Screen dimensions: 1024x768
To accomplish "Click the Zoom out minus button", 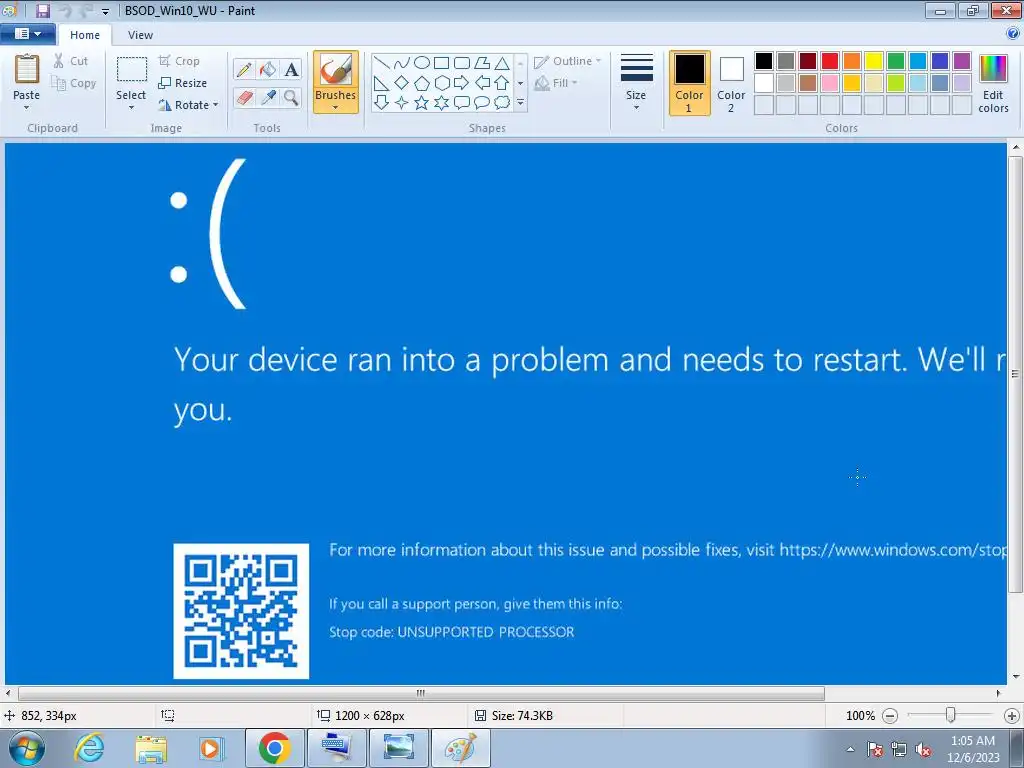I will pos(889,716).
